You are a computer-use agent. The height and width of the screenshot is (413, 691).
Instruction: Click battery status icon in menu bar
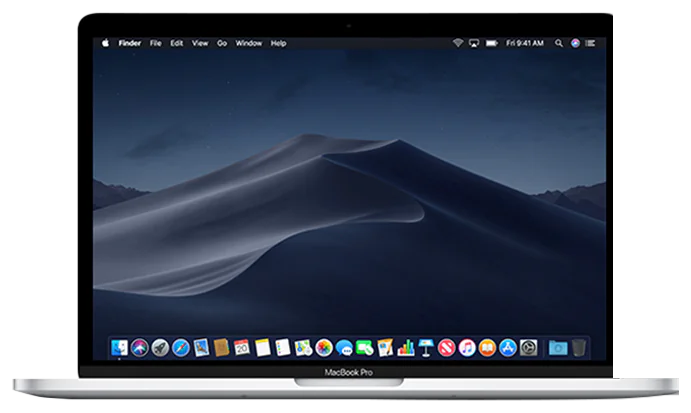coord(491,43)
